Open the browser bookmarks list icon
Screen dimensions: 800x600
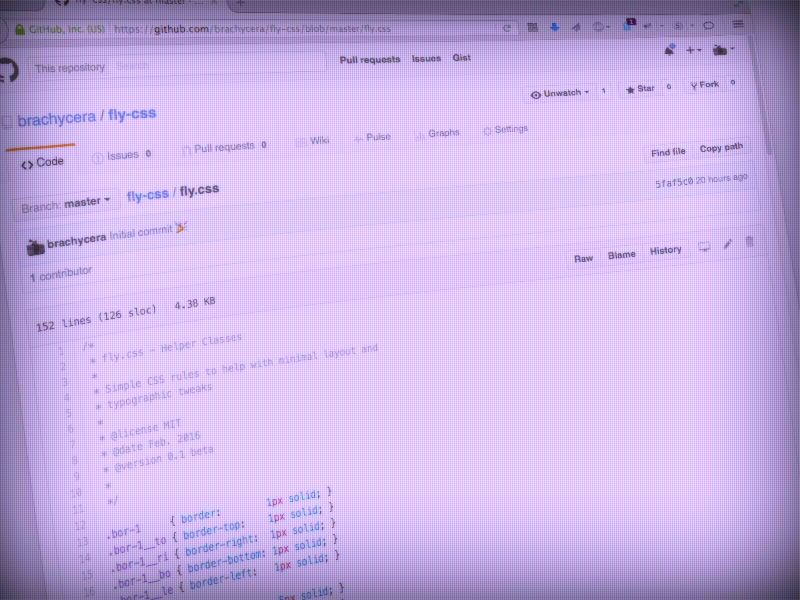(x=533, y=27)
